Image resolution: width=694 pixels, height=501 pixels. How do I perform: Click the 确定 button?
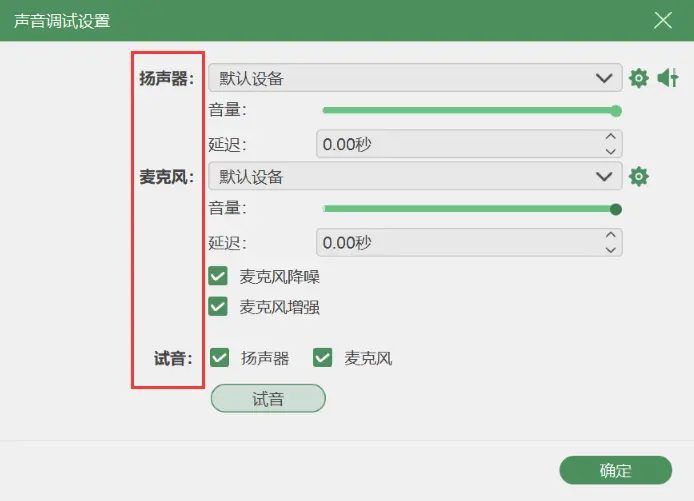(x=616, y=470)
